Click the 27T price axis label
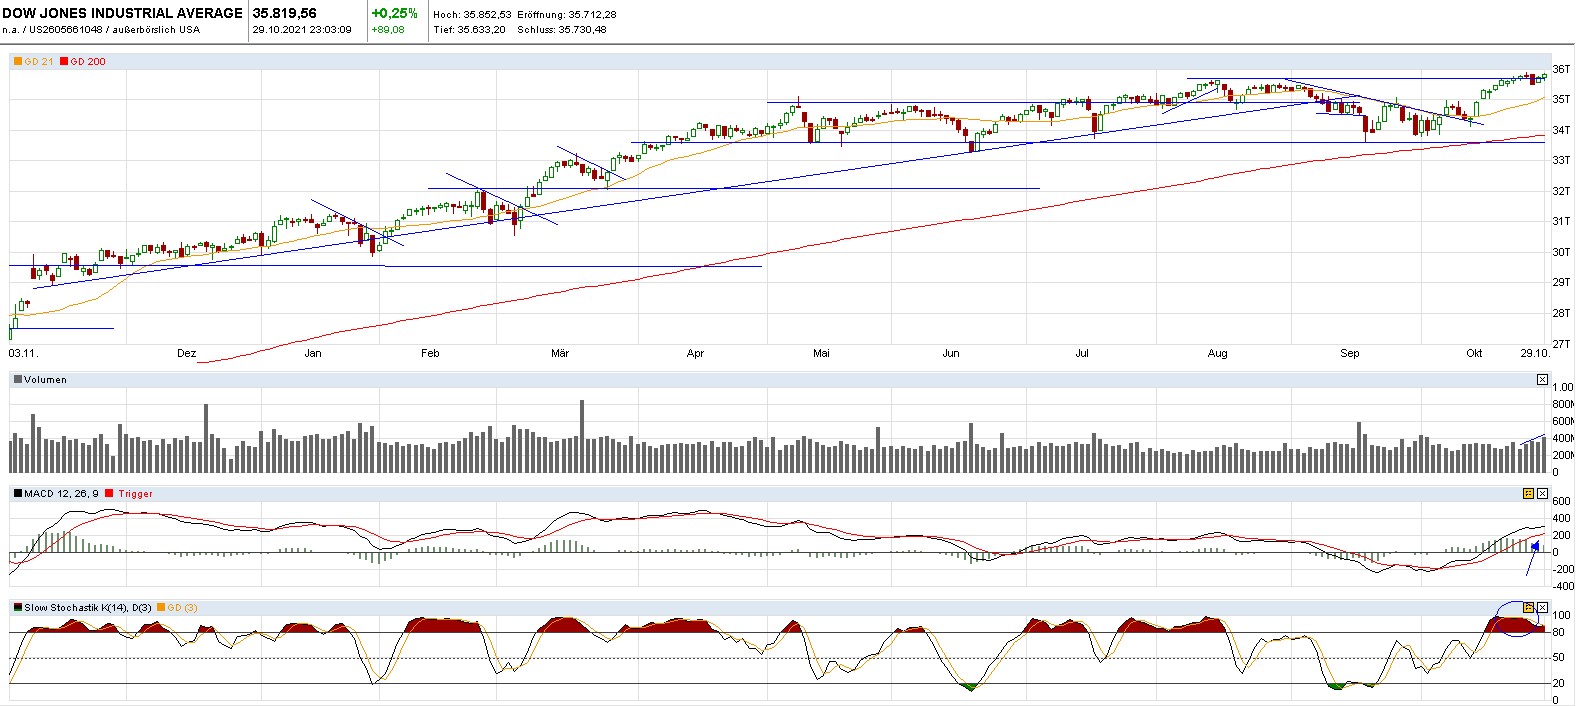Screen dimensions: 1576x706 click(x=1561, y=344)
